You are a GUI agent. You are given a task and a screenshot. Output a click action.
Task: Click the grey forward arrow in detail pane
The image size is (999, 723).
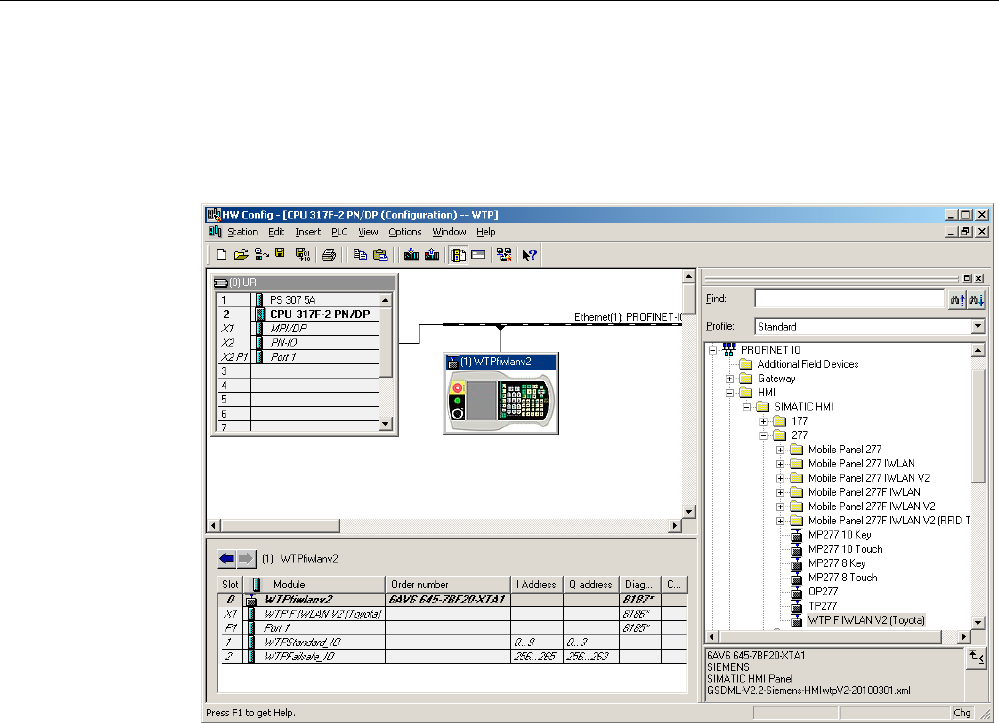(x=246, y=559)
